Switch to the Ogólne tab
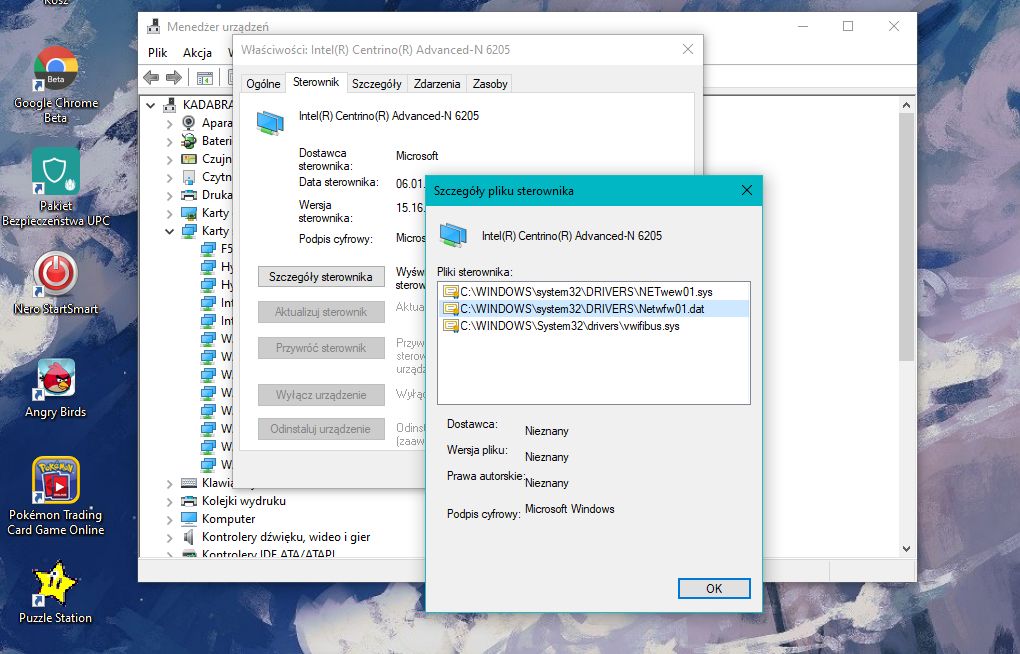Viewport: 1020px width, 654px height. coord(263,83)
